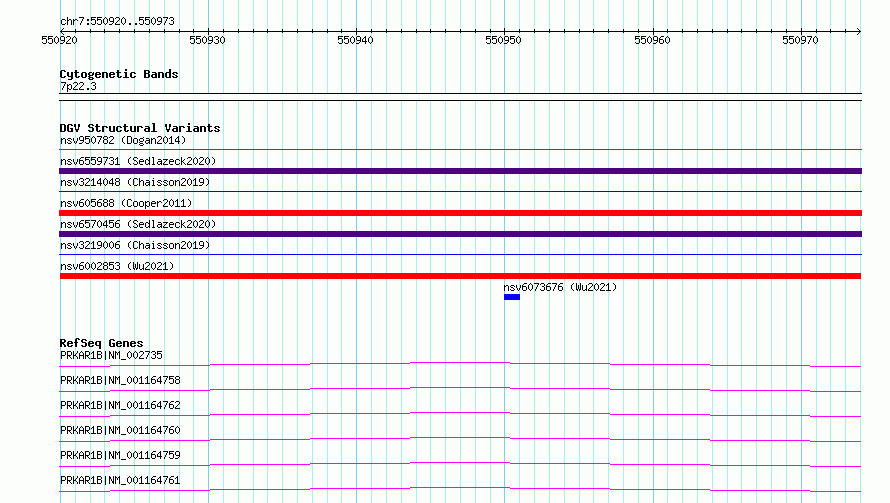Open the Cytogenetic Bands track heading
This screenshot has height=503, width=890.
119,74
